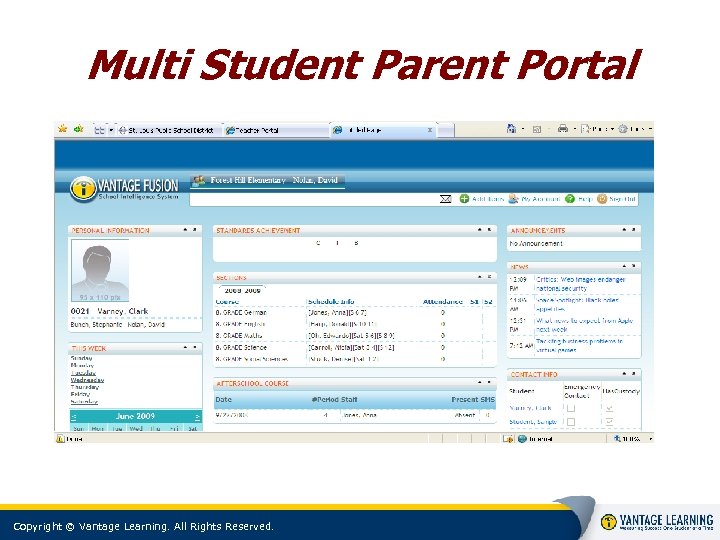Toggle Has Custody checkbox for Student, Sample
This screenshot has height=540, width=720.
[x=609, y=422]
